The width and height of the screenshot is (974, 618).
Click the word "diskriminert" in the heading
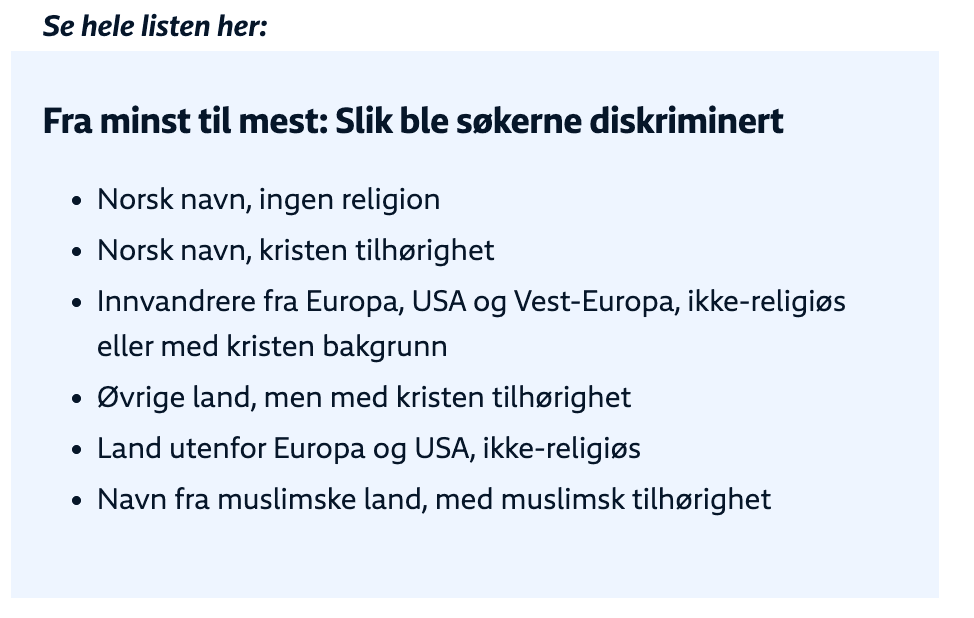pyautogui.click(x=686, y=120)
